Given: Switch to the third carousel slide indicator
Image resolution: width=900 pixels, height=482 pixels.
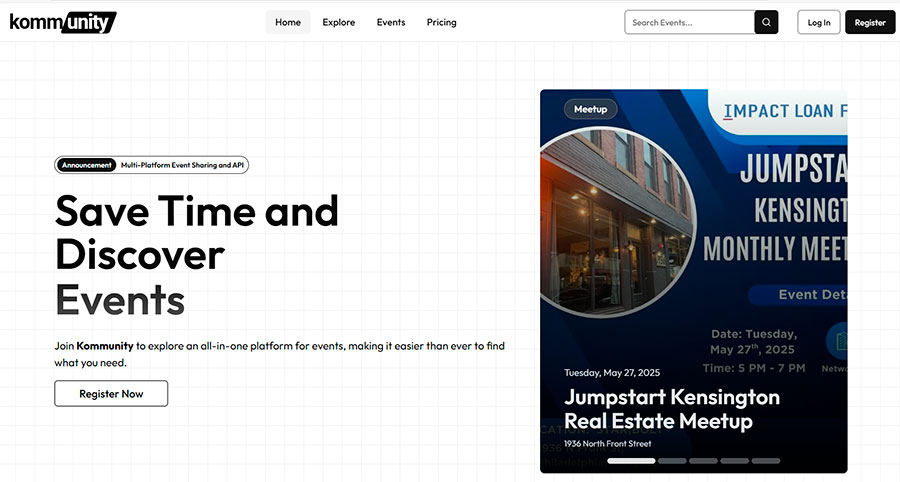Looking at the screenshot, I should (x=703, y=461).
